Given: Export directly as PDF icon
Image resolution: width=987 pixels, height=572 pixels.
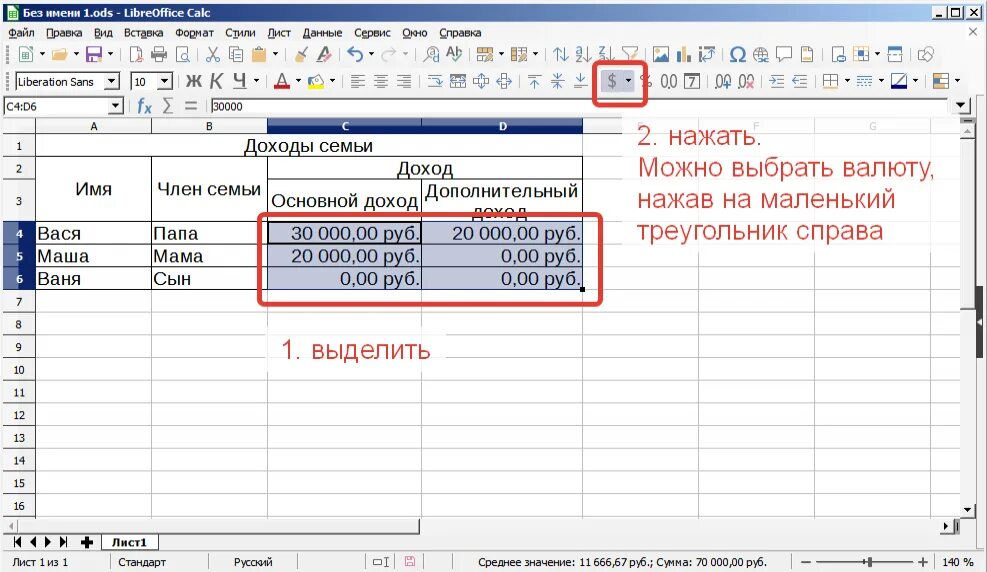Looking at the screenshot, I should (136, 55).
